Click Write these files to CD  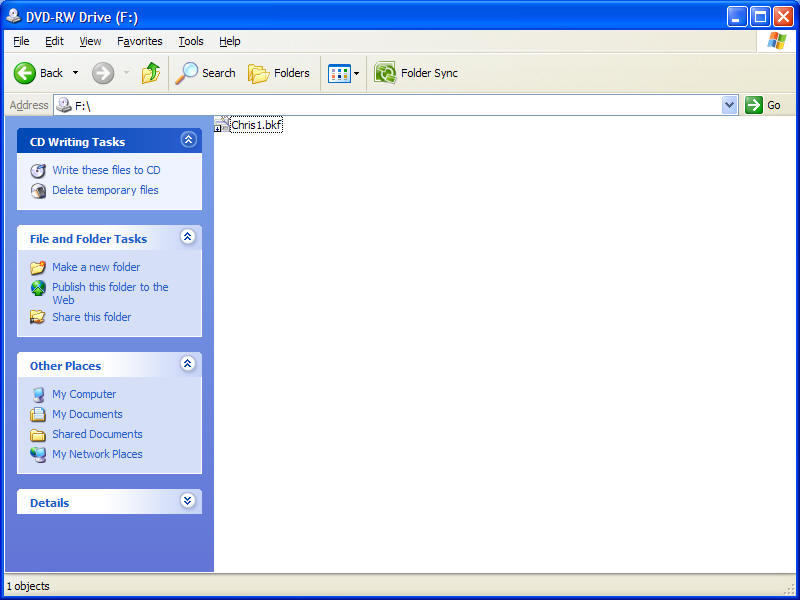[106, 170]
